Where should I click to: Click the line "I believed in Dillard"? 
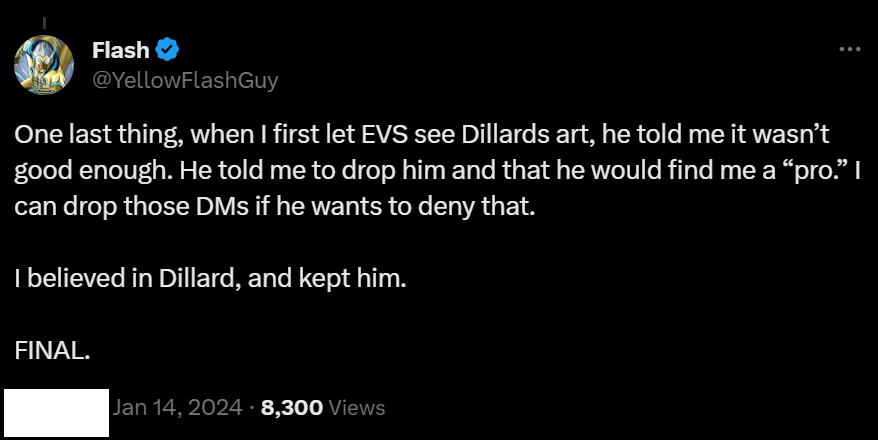(123, 278)
